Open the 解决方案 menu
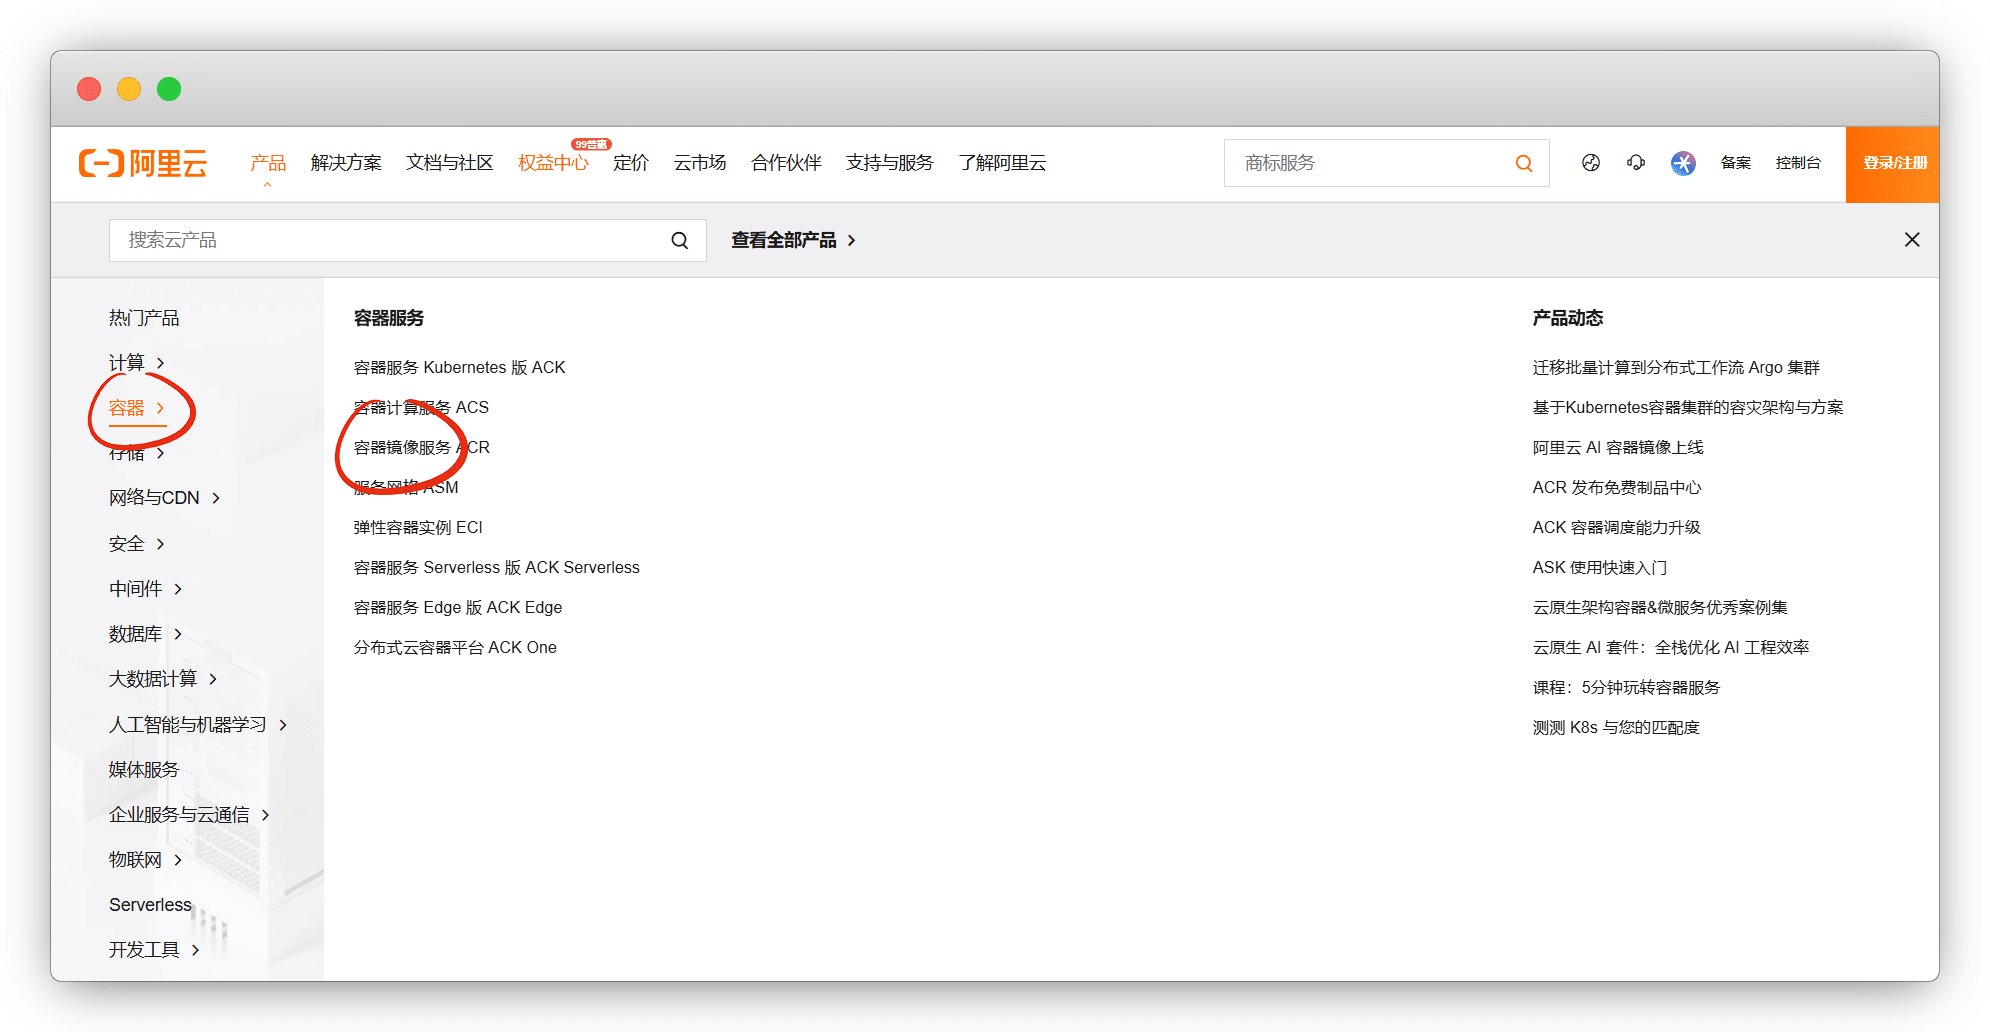Viewport: 1990px width, 1032px height. point(346,163)
